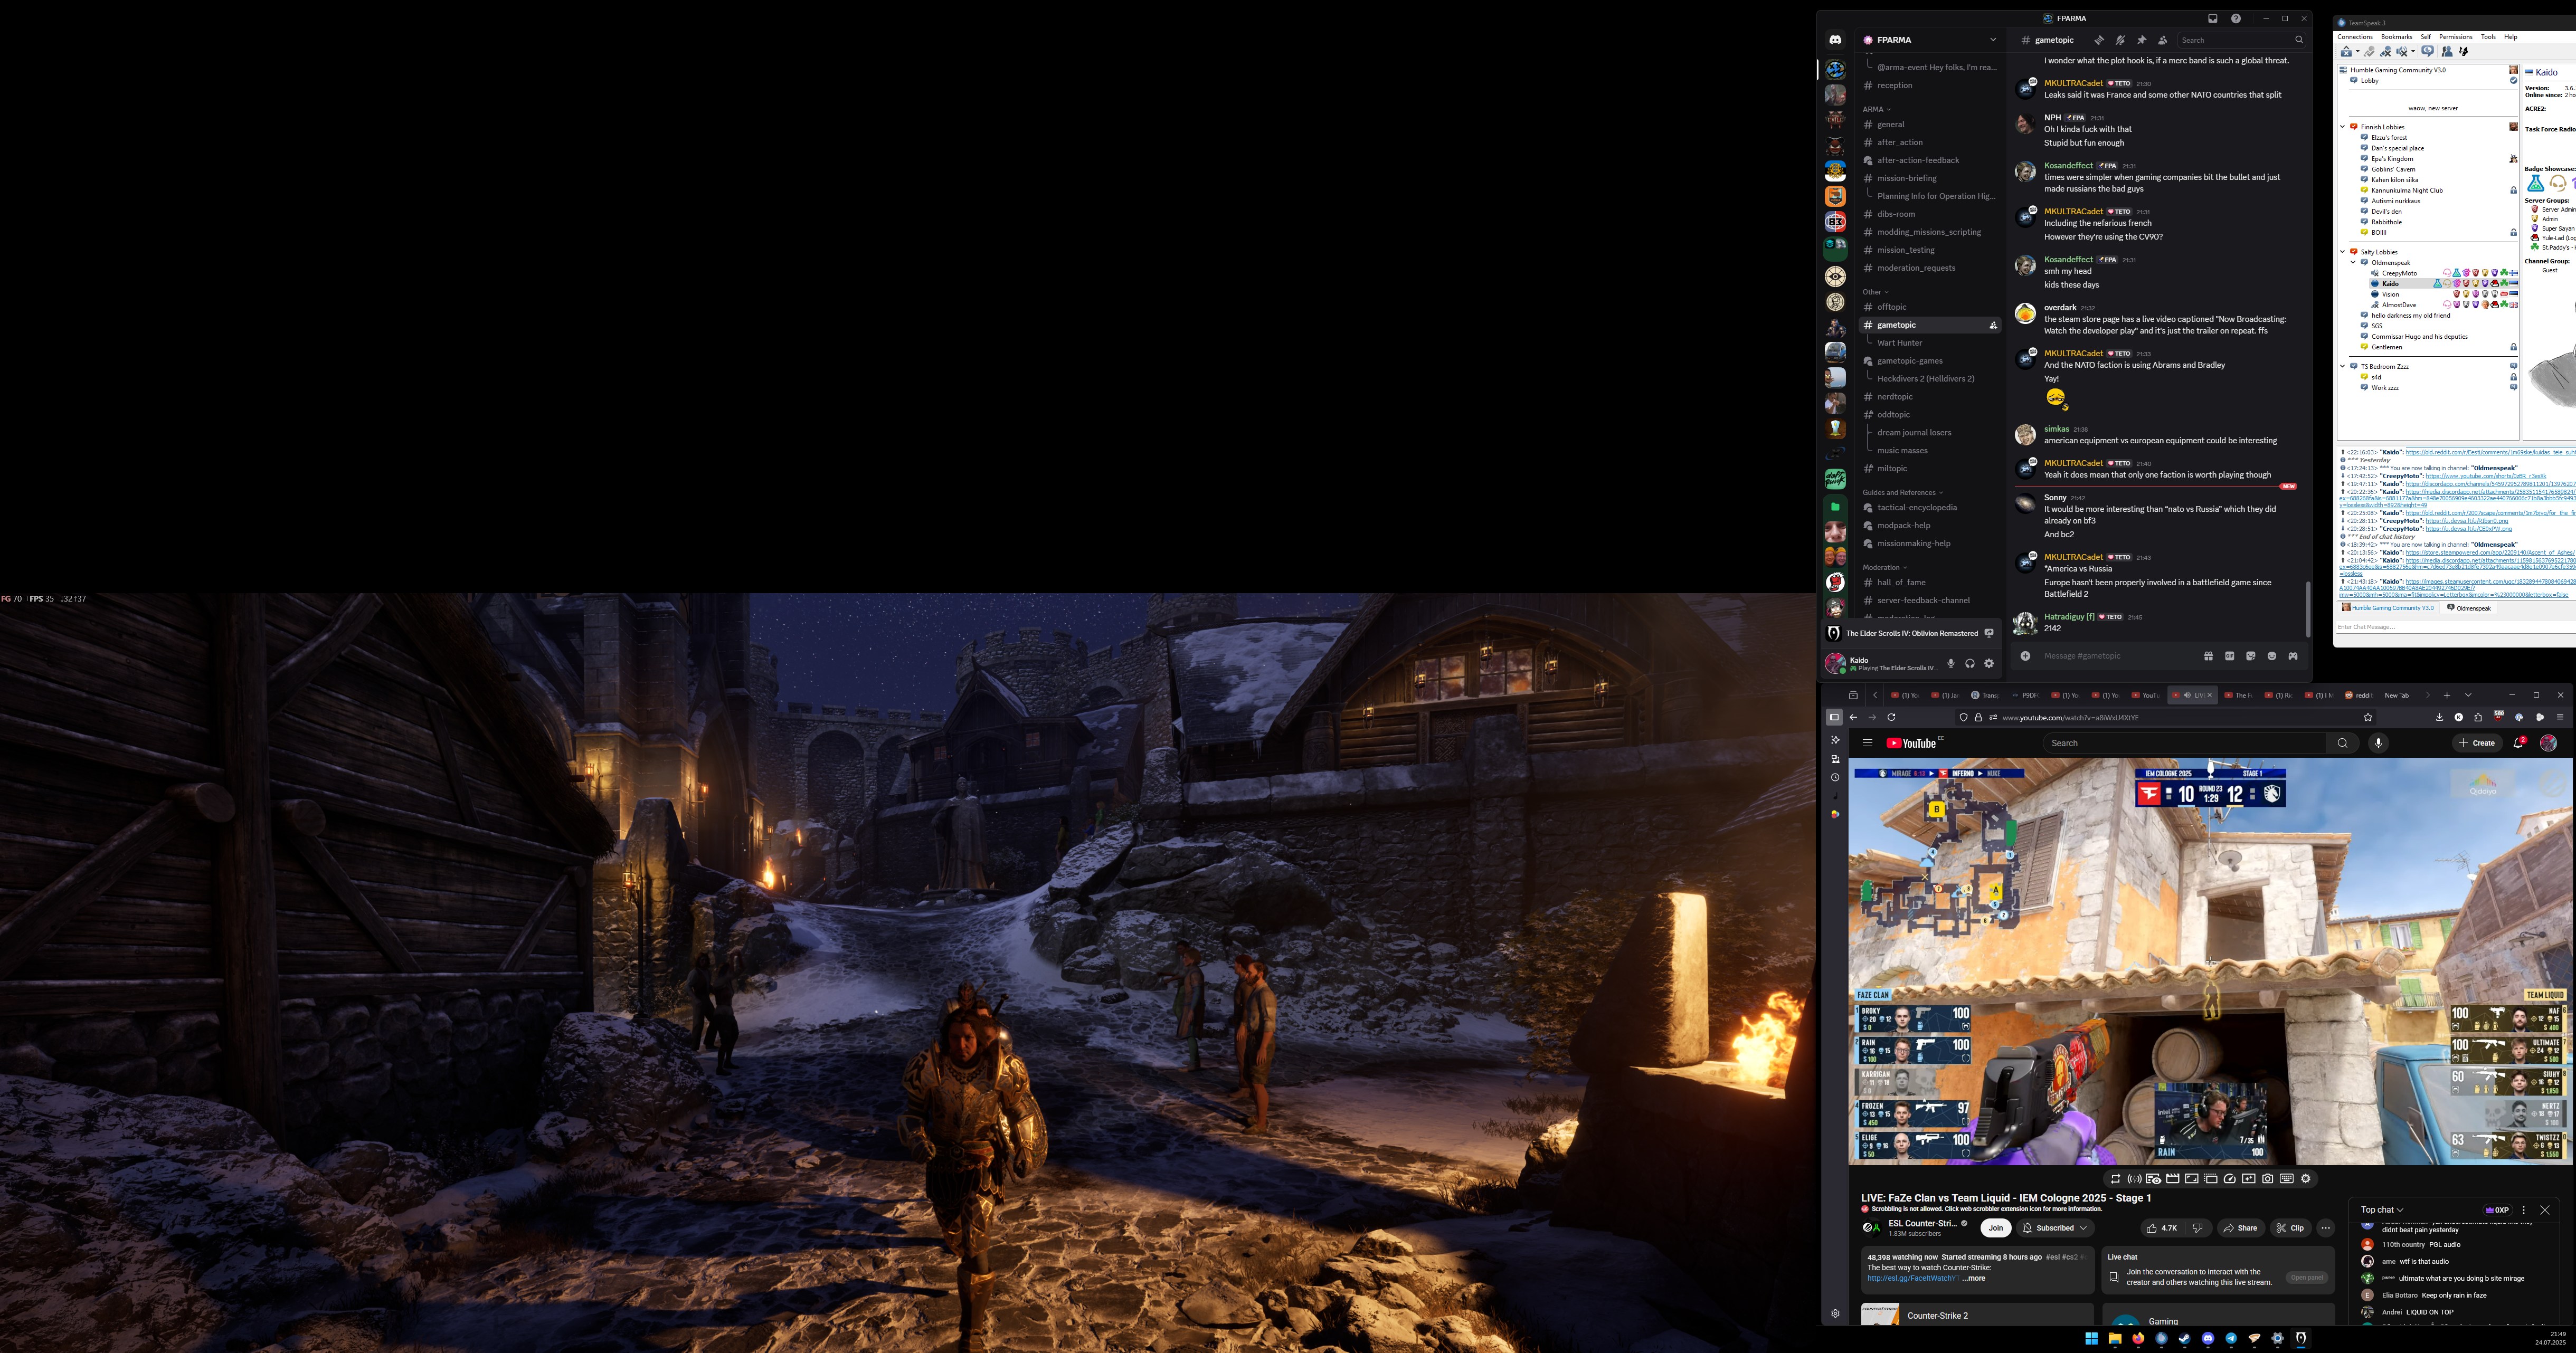Open notification settings bell in Discord header
The width and height of the screenshot is (2576, 1353).
2120,40
